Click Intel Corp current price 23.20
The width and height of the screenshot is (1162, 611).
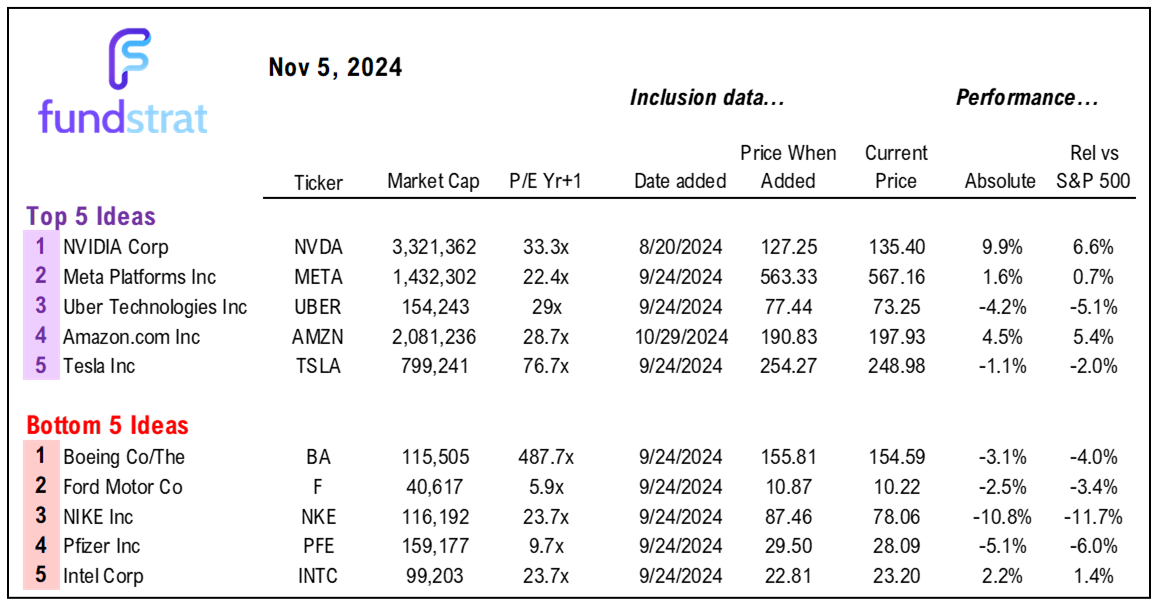(x=897, y=576)
